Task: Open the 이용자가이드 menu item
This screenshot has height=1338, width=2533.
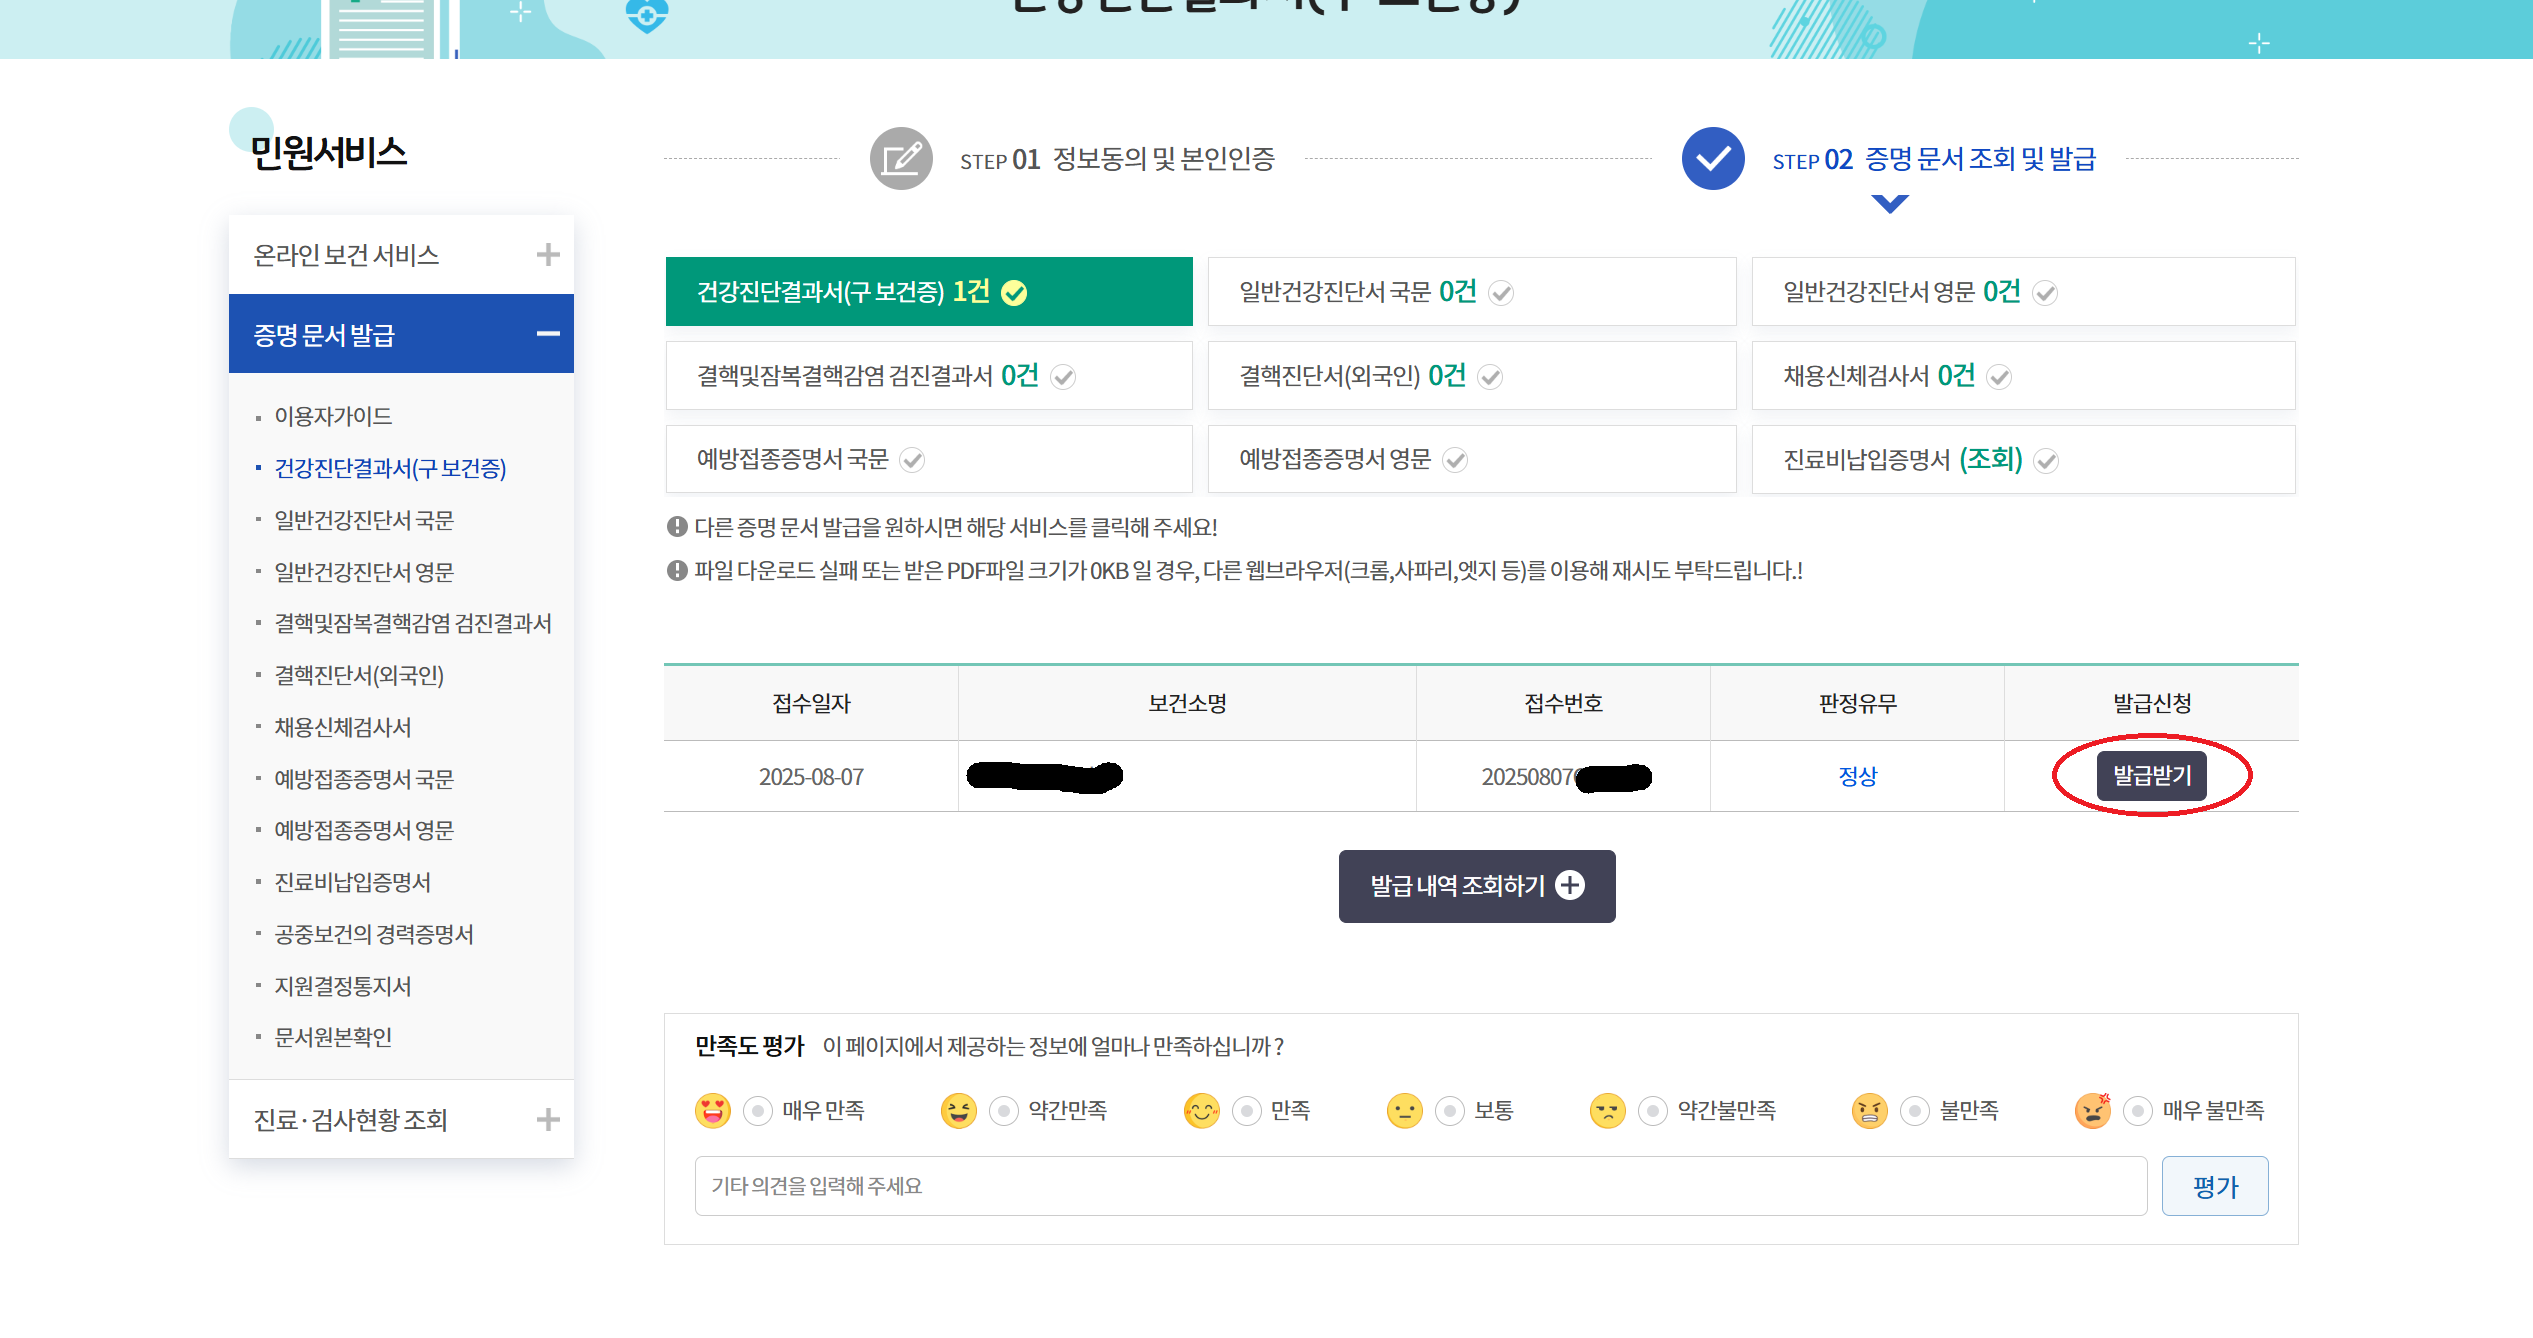Action: [334, 416]
